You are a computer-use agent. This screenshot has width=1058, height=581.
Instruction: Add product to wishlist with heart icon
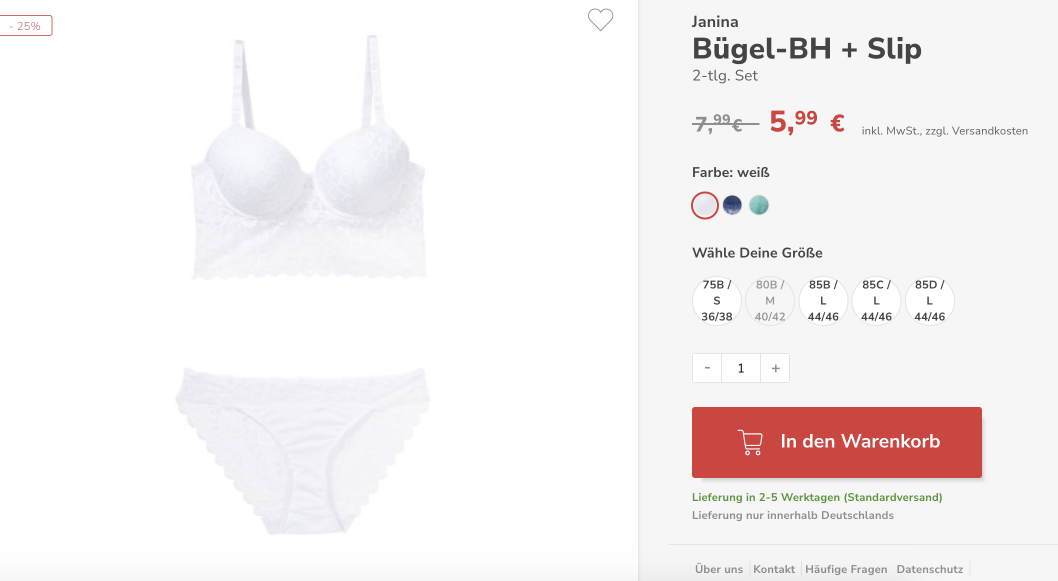(600, 20)
